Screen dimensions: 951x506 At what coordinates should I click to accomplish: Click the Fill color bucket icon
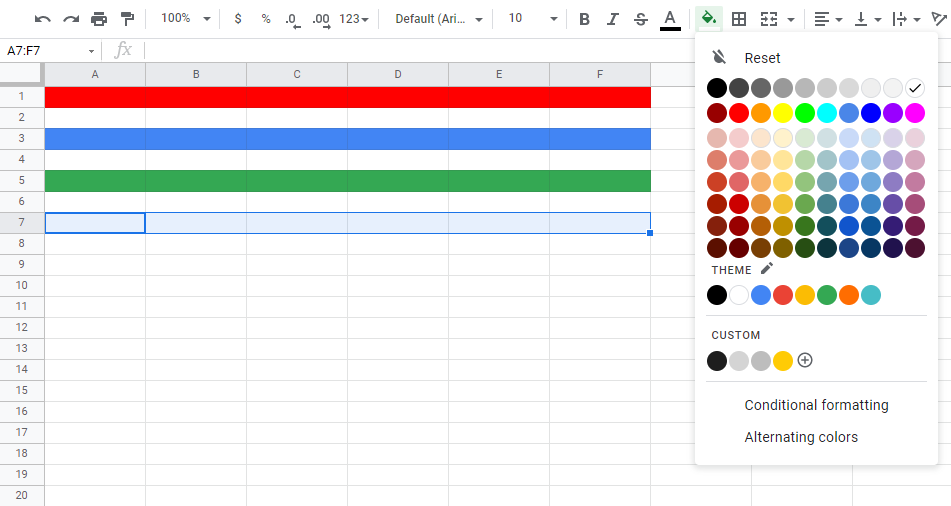(708, 19)
